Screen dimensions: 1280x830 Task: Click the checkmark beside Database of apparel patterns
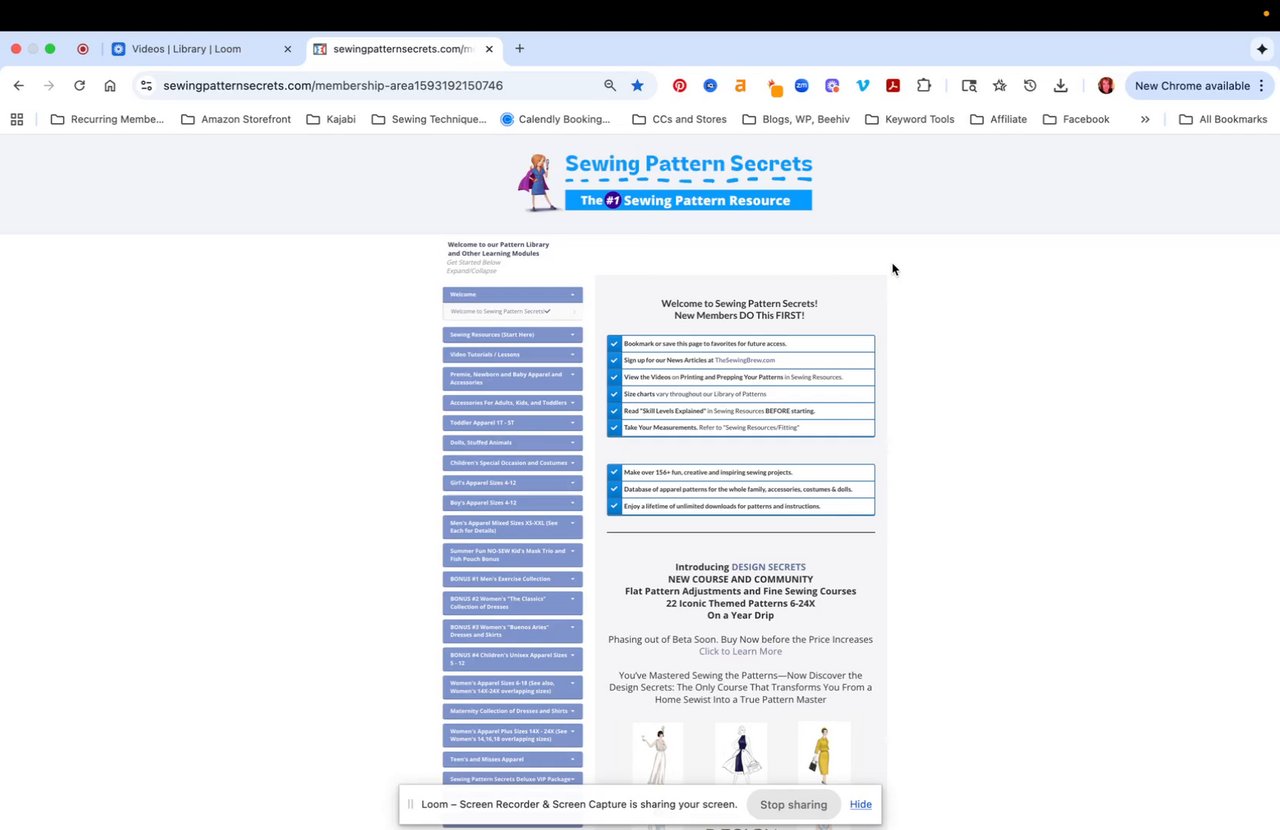point(614,489)
